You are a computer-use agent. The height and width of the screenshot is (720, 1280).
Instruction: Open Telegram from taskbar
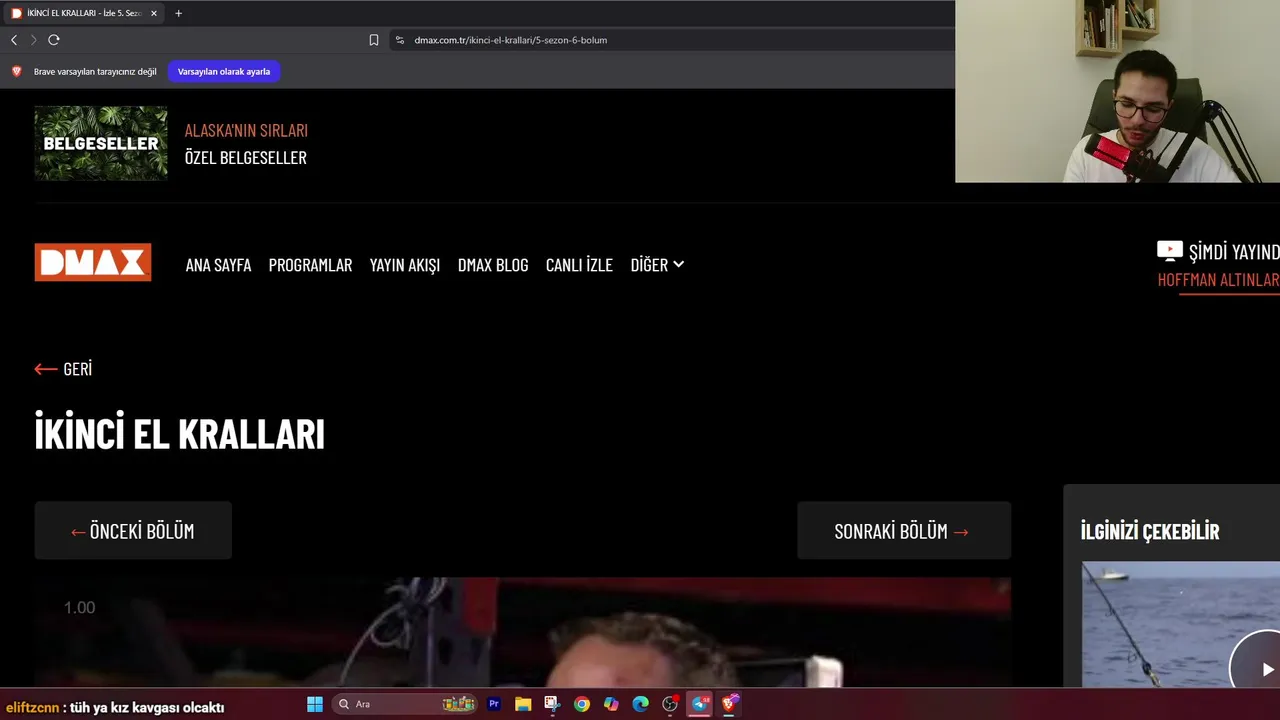[x=700, y=704]
